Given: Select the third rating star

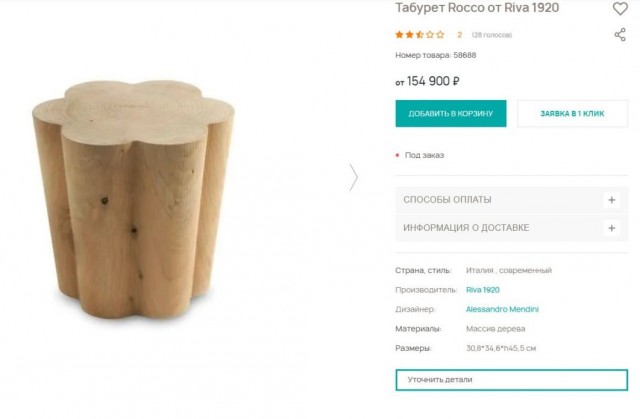Looking at the screenshot, I should pyautogui.click(x=420, y=35).
